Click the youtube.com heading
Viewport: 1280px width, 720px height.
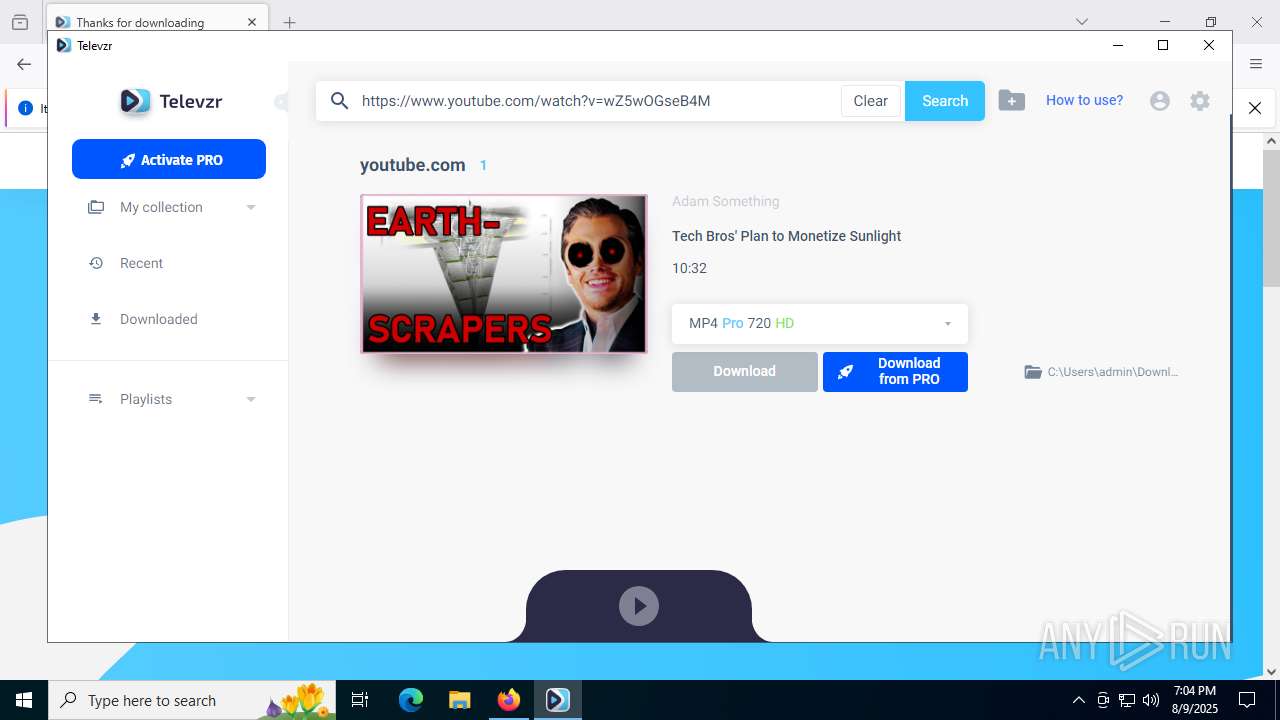[413, 165]
